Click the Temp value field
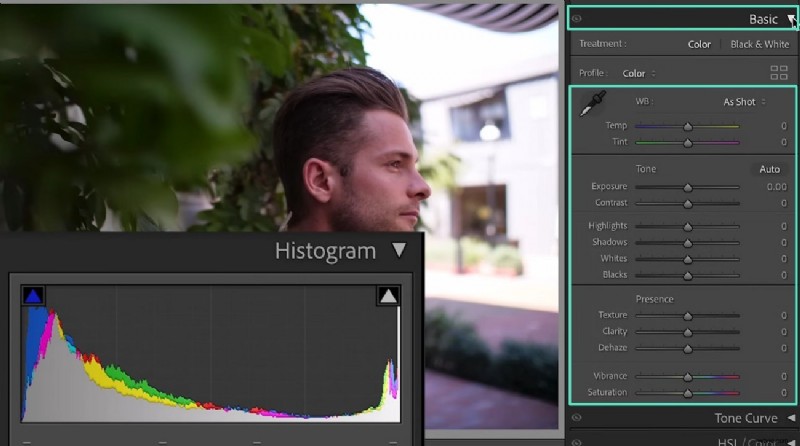 784,126
